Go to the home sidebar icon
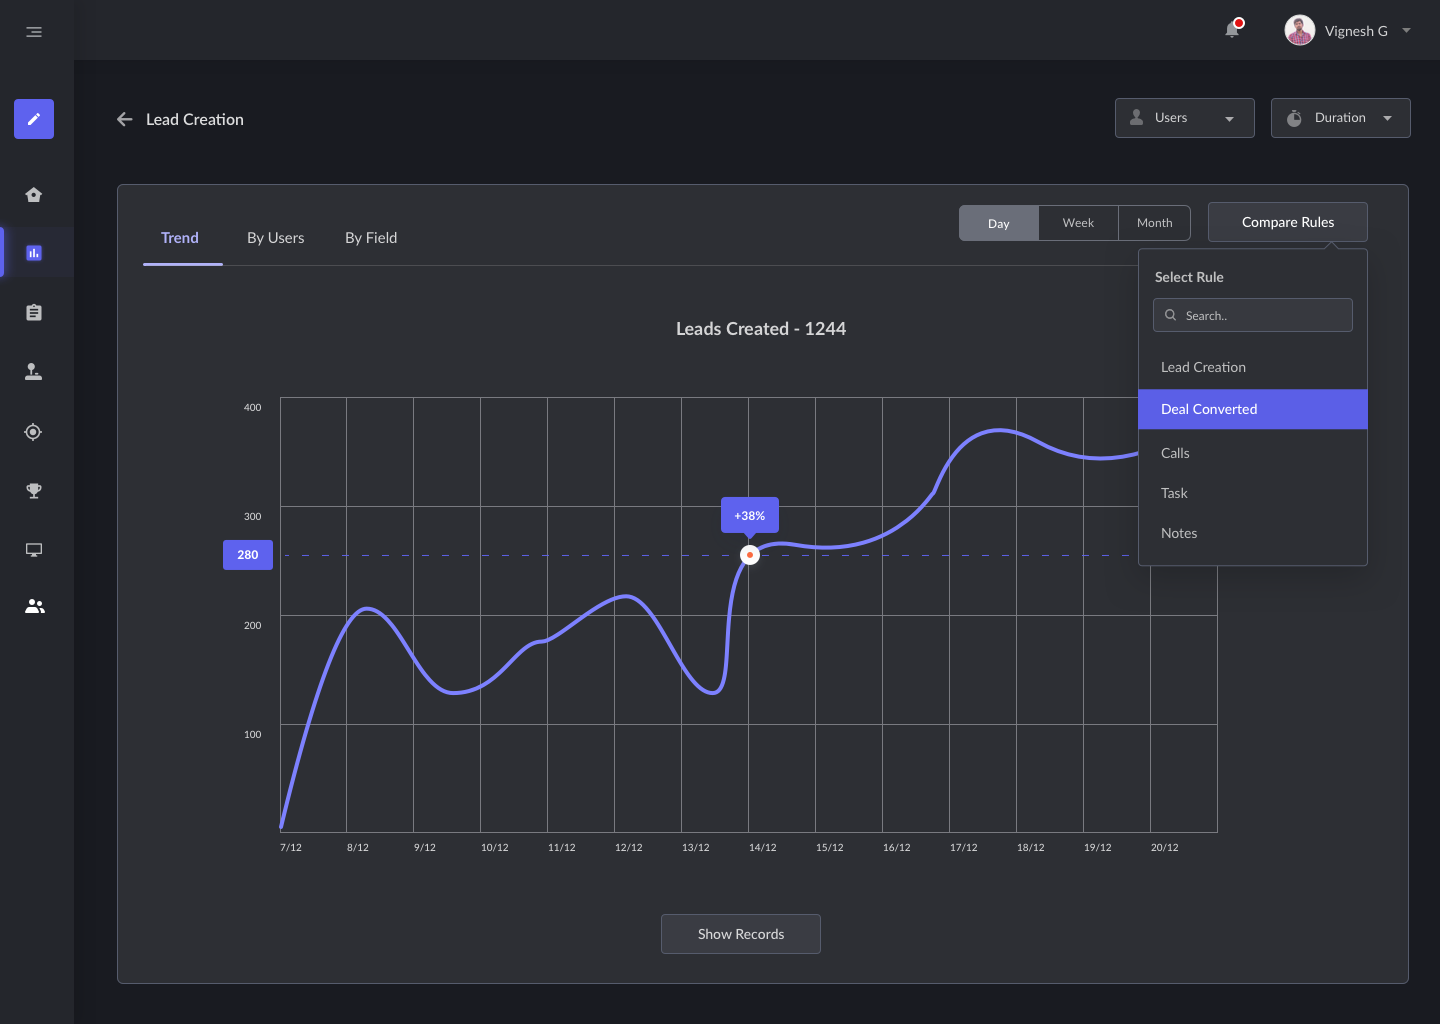This screenshot has height=1024, width=1440. (x=34, y=195)
